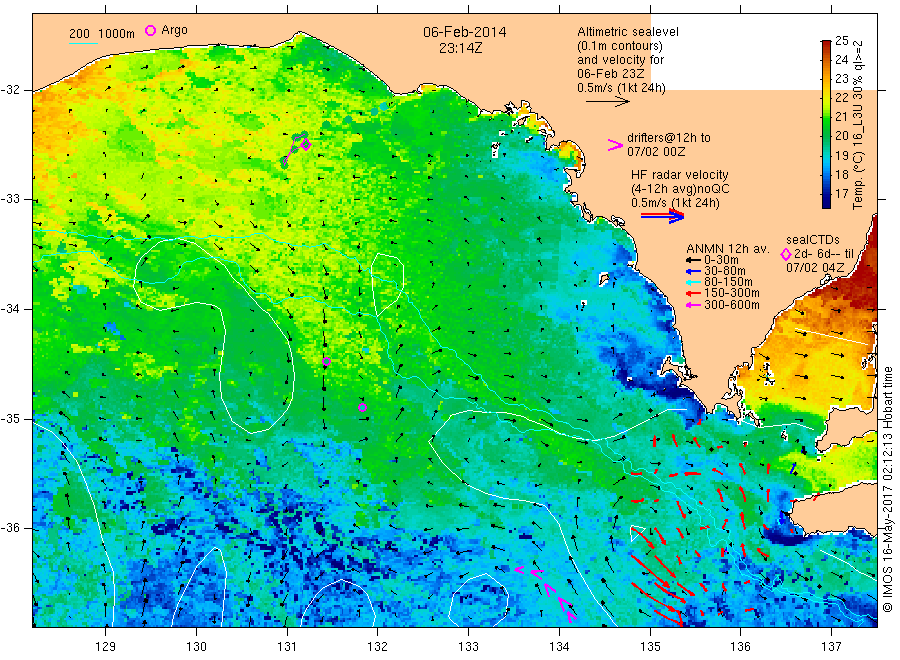Viewport: 900px width, 660px height.
Task: Click the magenta 300-600m ANMN arrow
Action: click(x=693, y=305)
